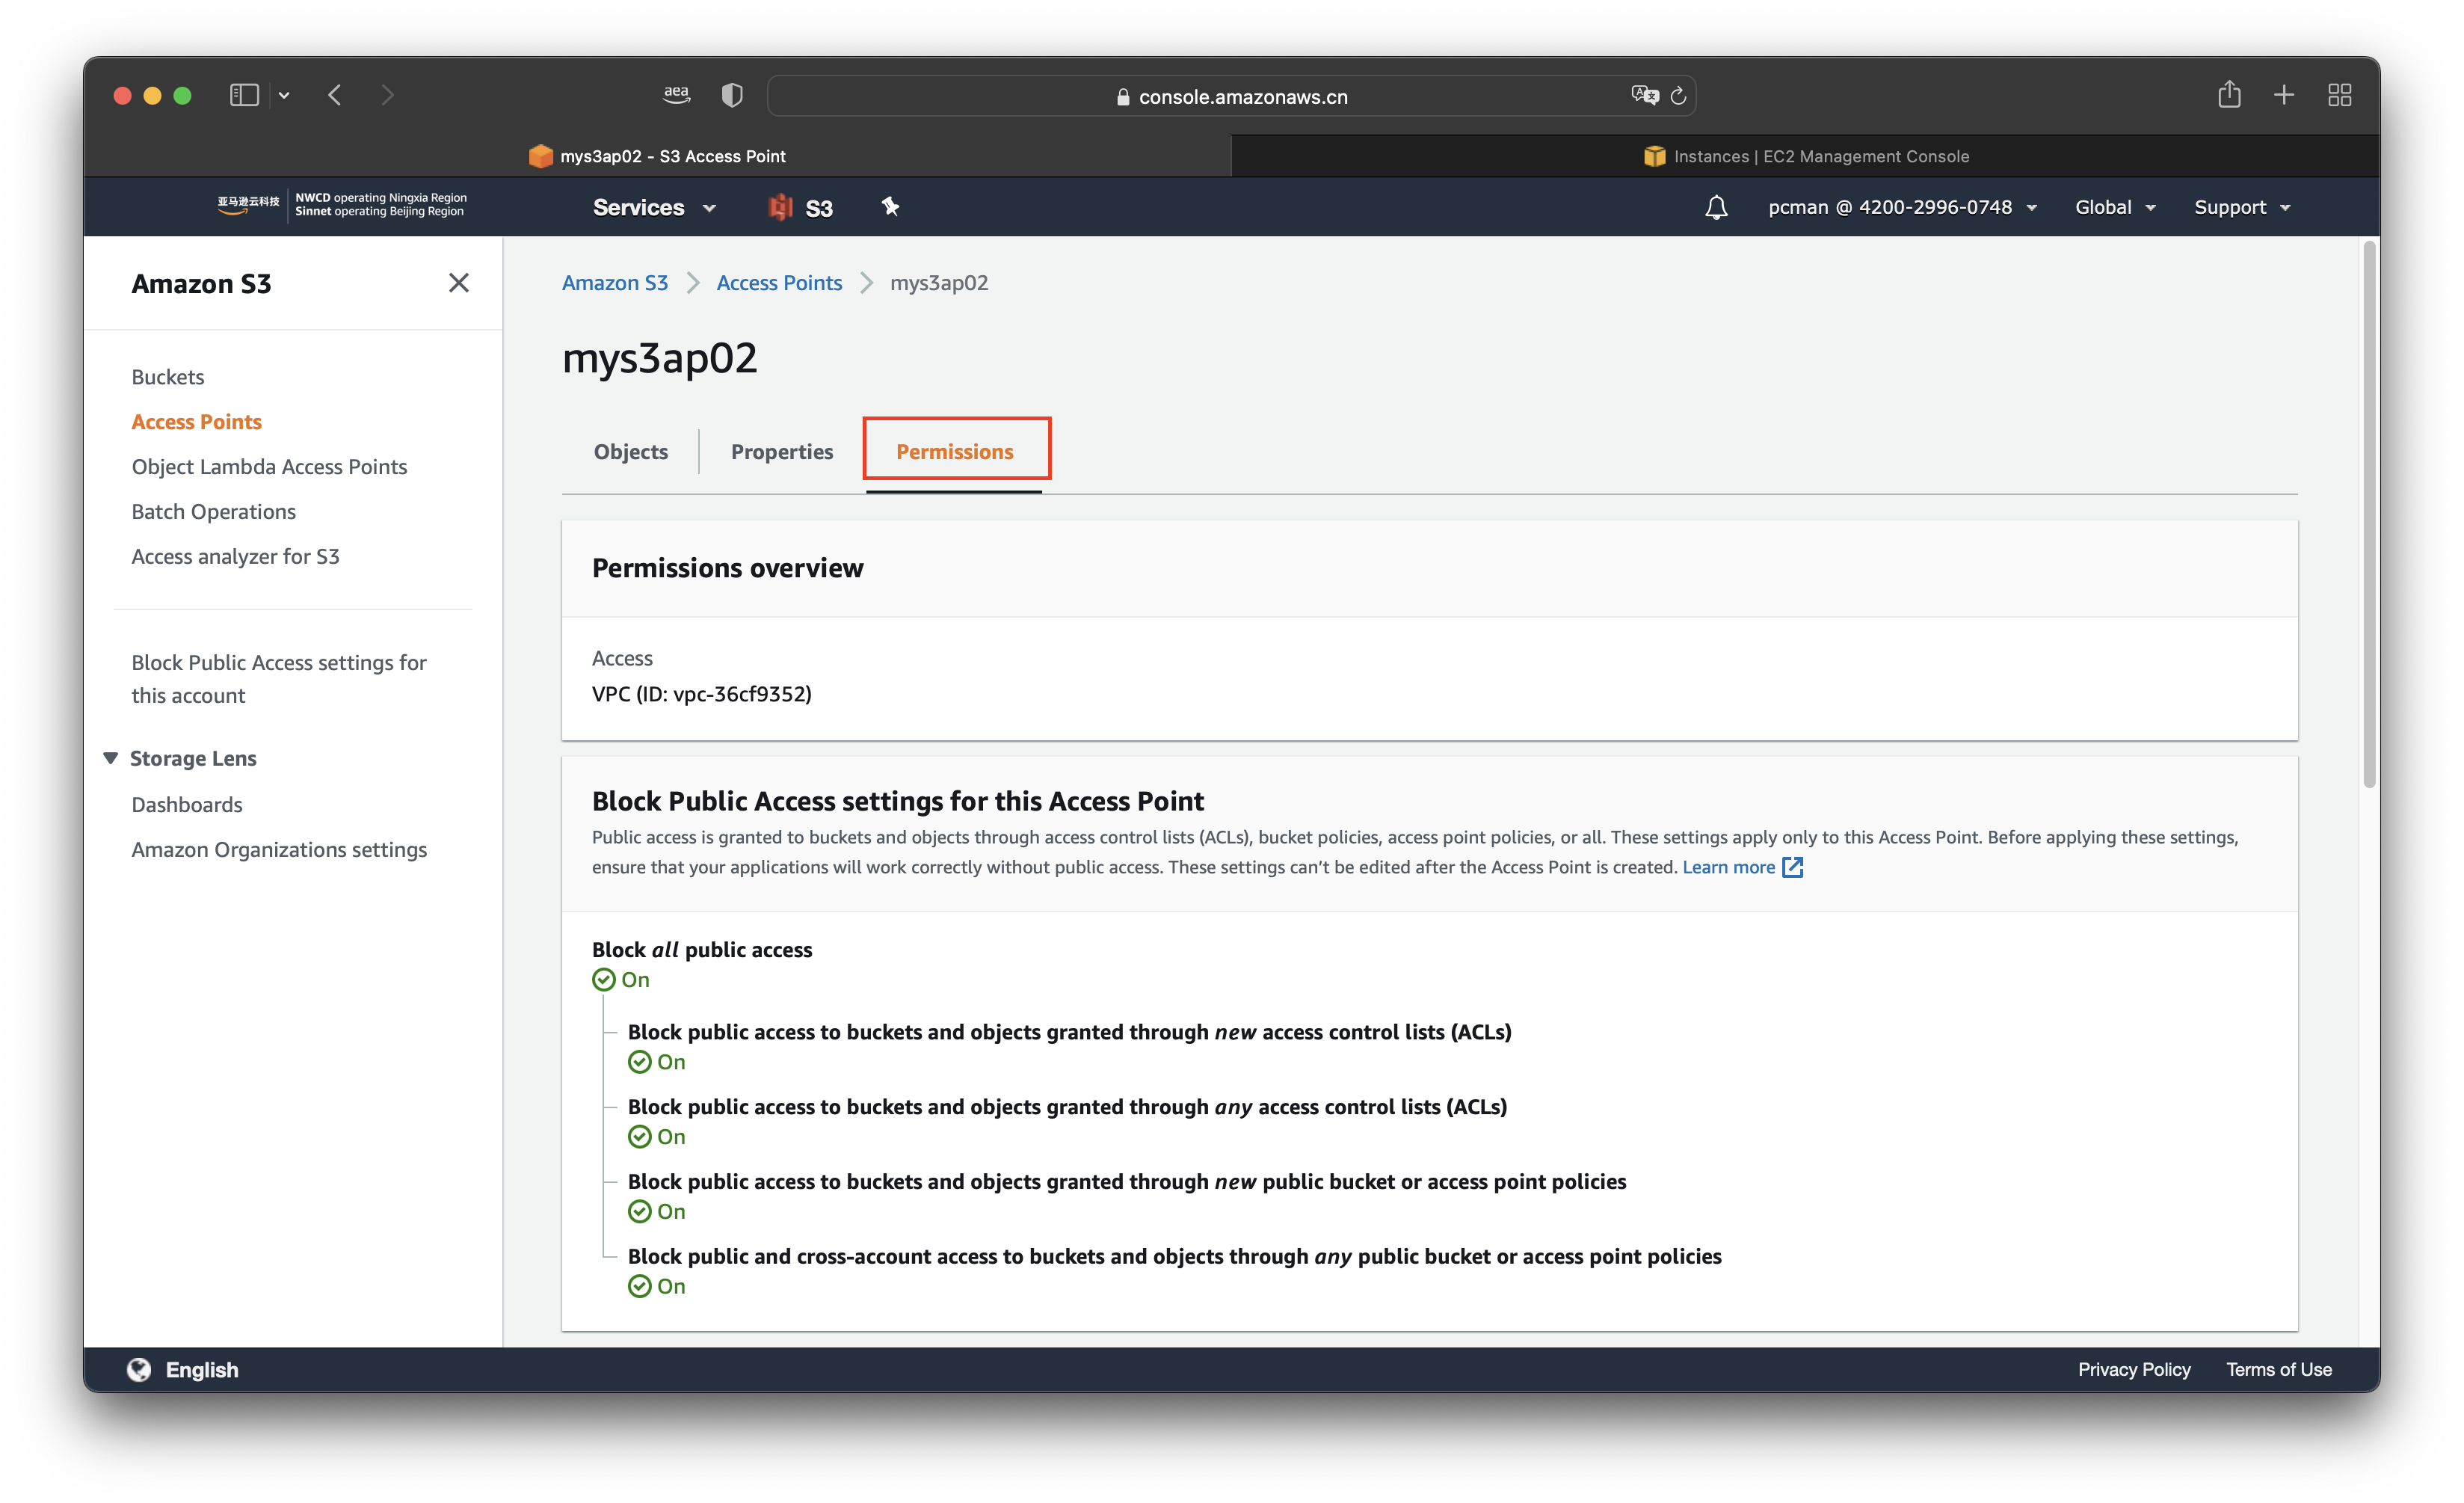This screenshot has width=2464, height=1503.
Task: Open a new tab with the plus icon
Action: pyautogui.click(x=2284, y=95)
